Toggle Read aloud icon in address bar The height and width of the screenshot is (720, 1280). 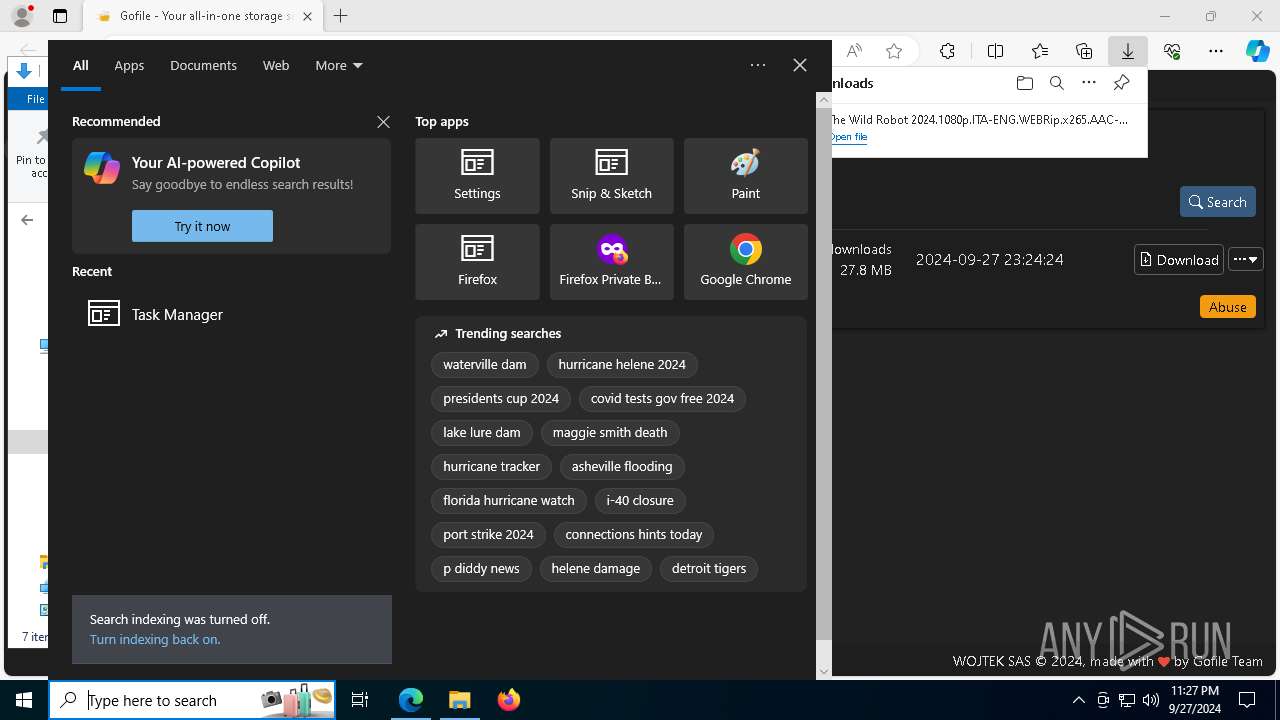(x=854, y=51)
